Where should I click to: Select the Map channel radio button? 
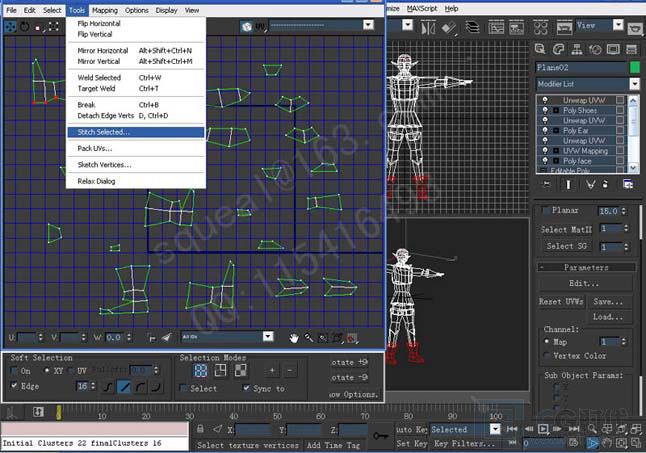[547, 342]
